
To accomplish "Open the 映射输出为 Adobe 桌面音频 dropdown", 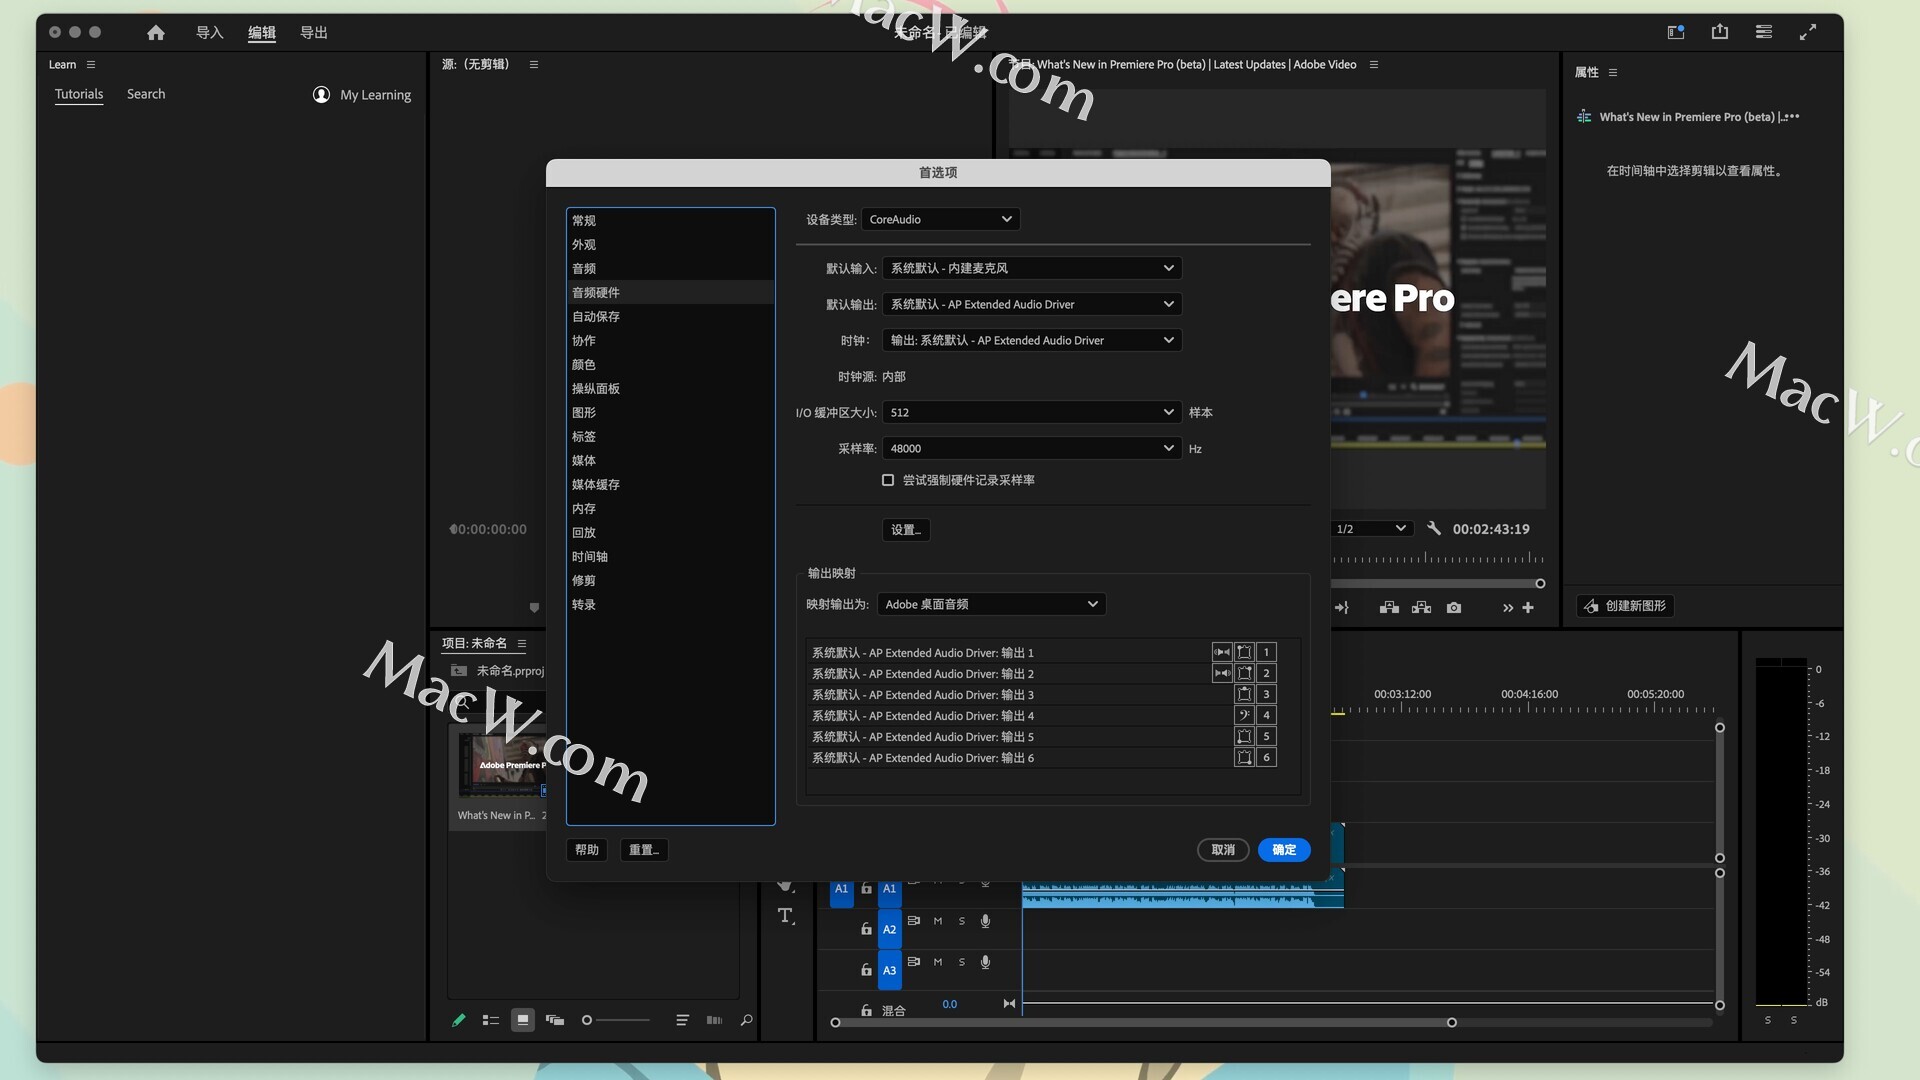I will click(991, 604).
